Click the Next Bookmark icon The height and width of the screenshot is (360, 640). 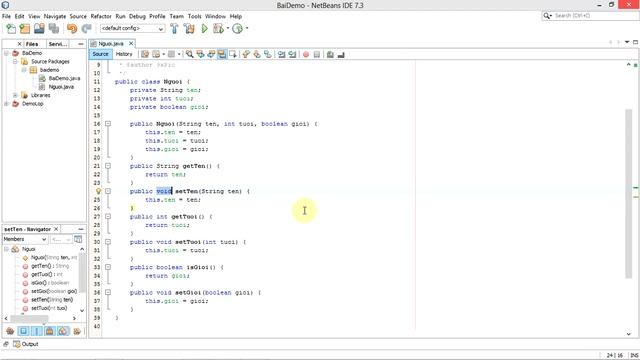(257, 54)
